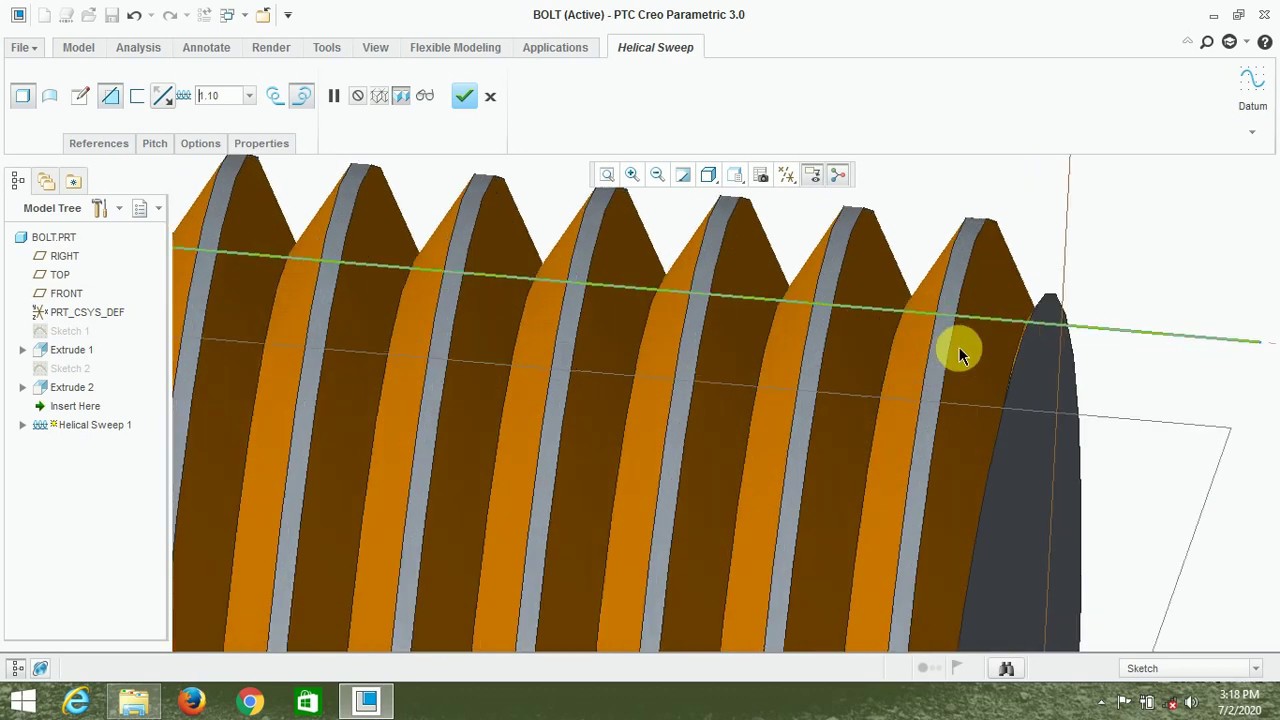
Task: Select the no preview mode icon
Action: (x=357, y=96)
